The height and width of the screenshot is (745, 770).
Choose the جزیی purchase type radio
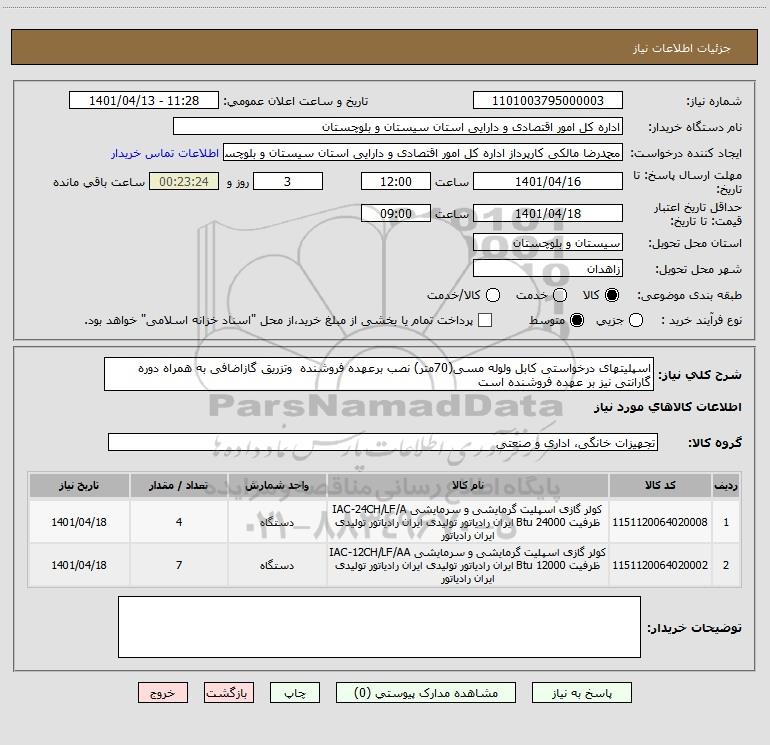click(636, 320)
